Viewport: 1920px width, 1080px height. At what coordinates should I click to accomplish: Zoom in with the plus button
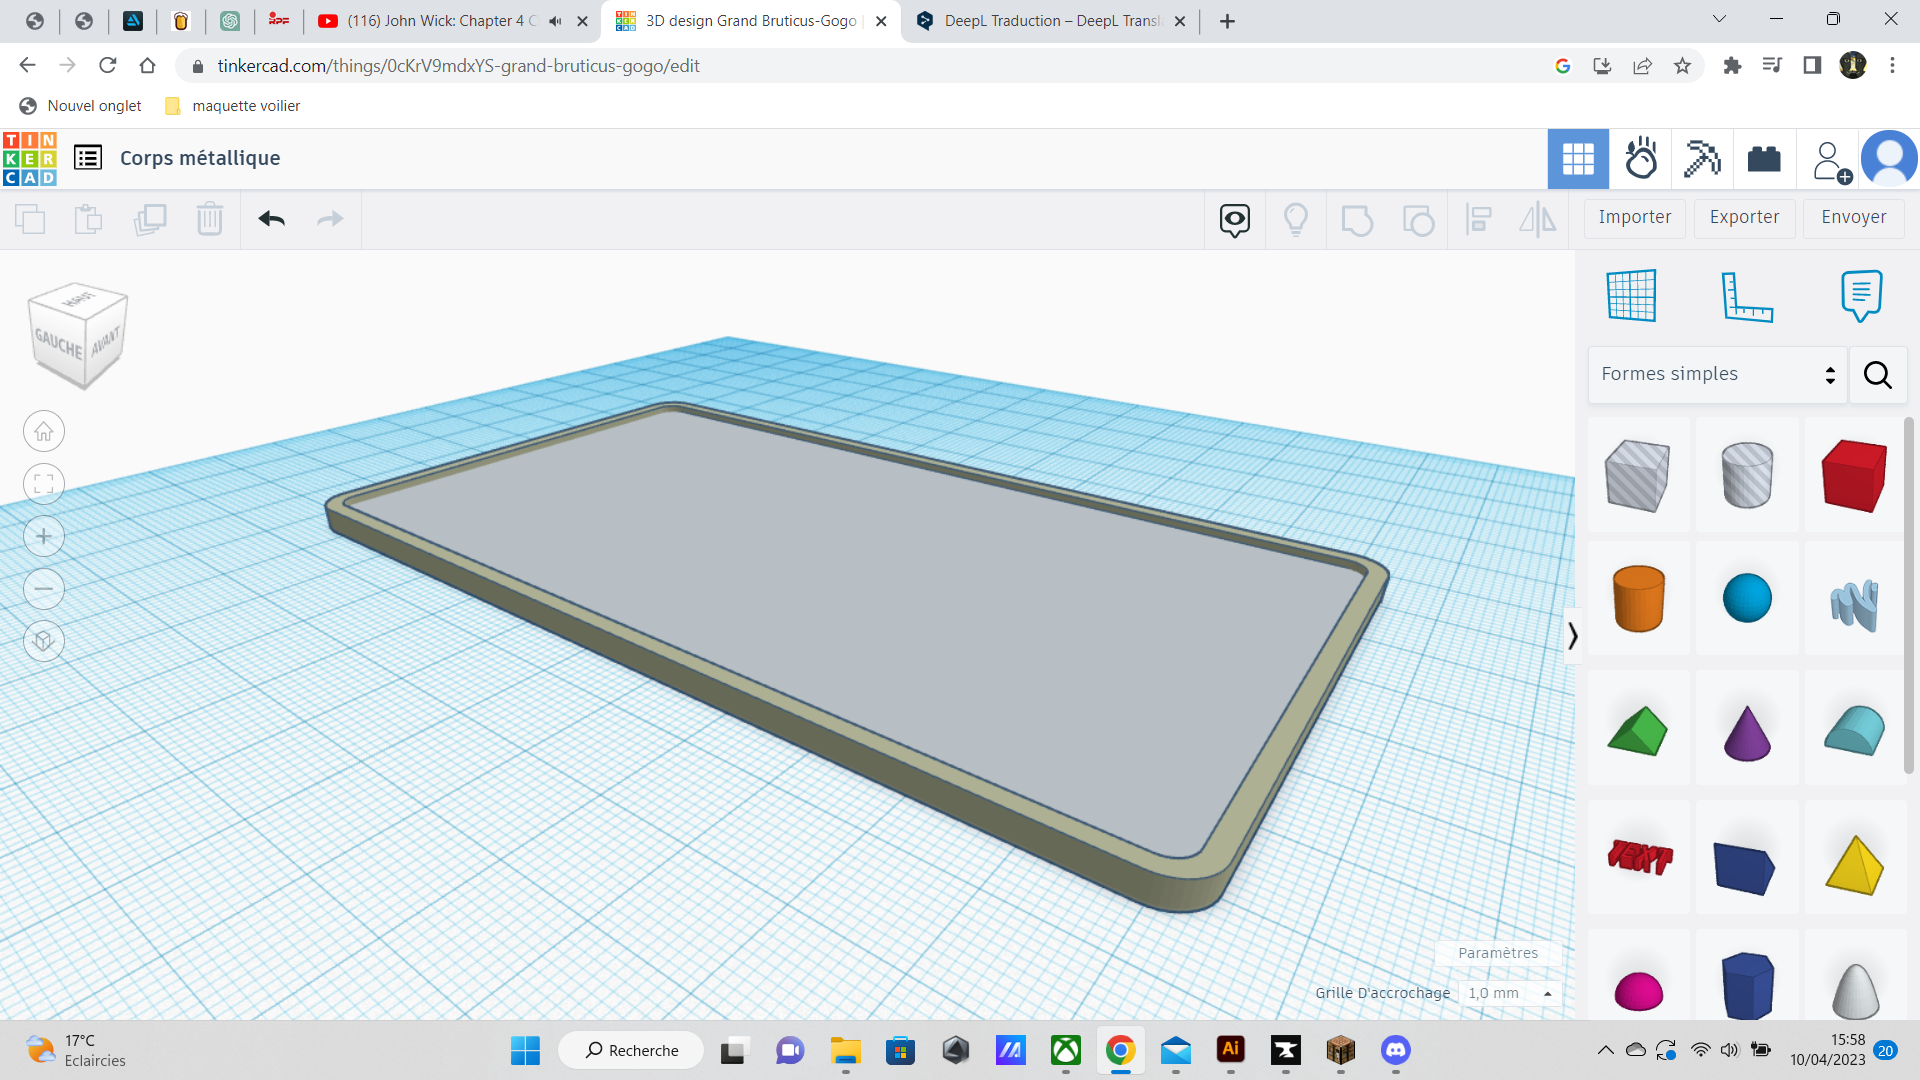(44, 537)
